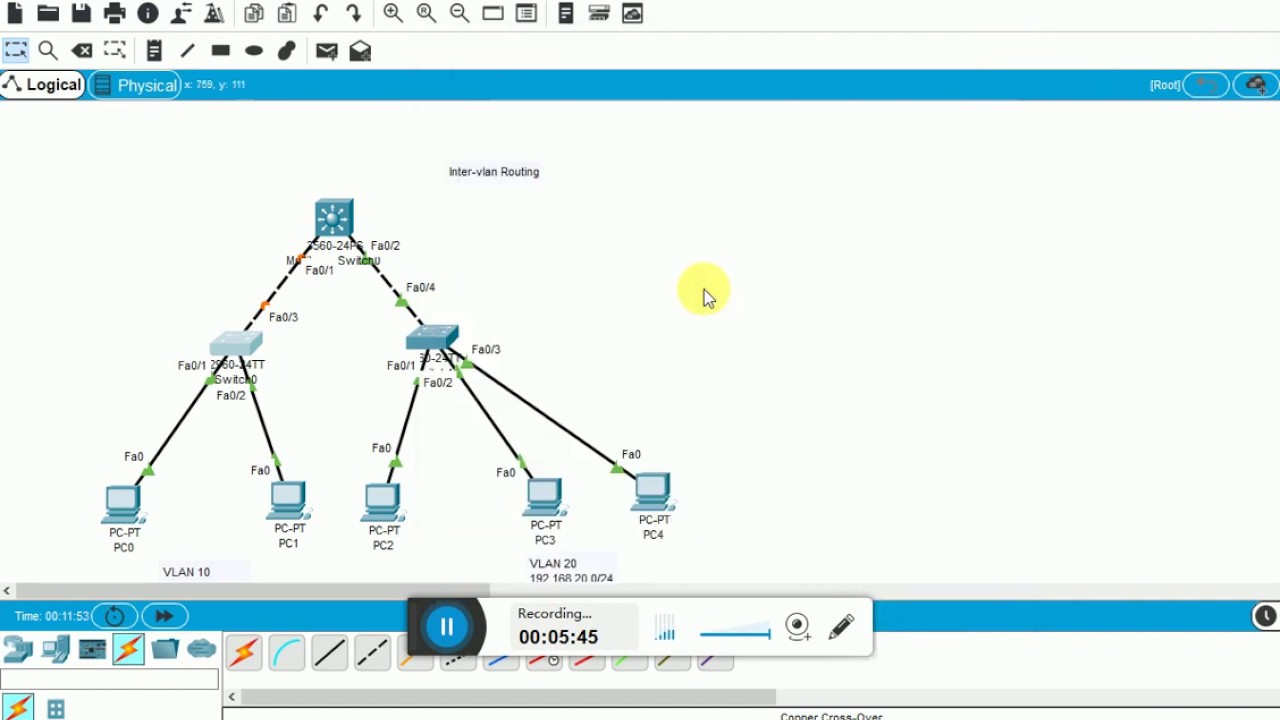
Task: Open the cluster cloud icon at top right
Action: tap(1256, 85)
